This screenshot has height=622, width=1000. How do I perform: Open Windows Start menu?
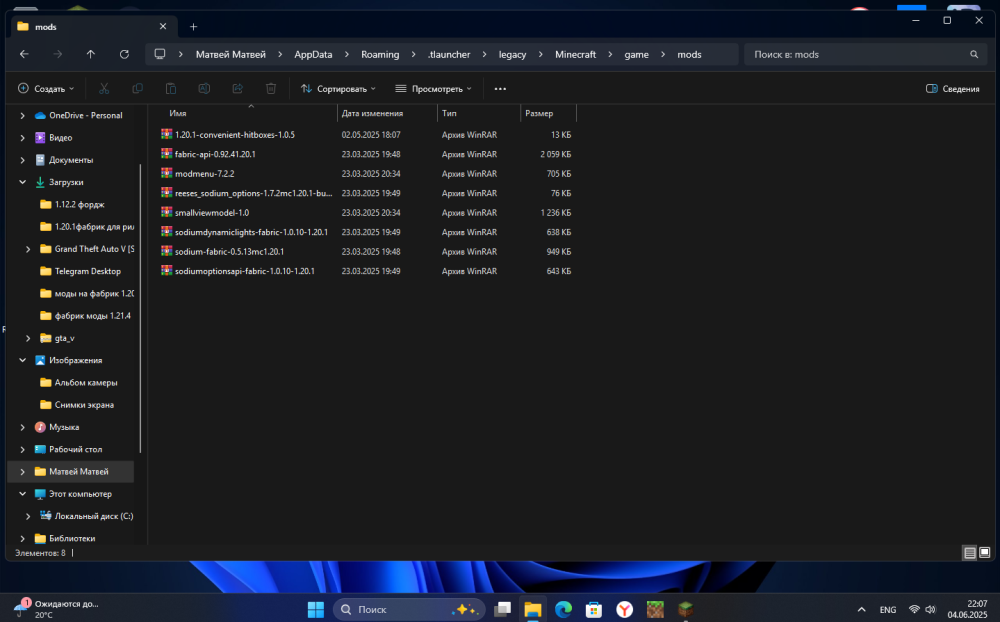(x=316, y=609)
